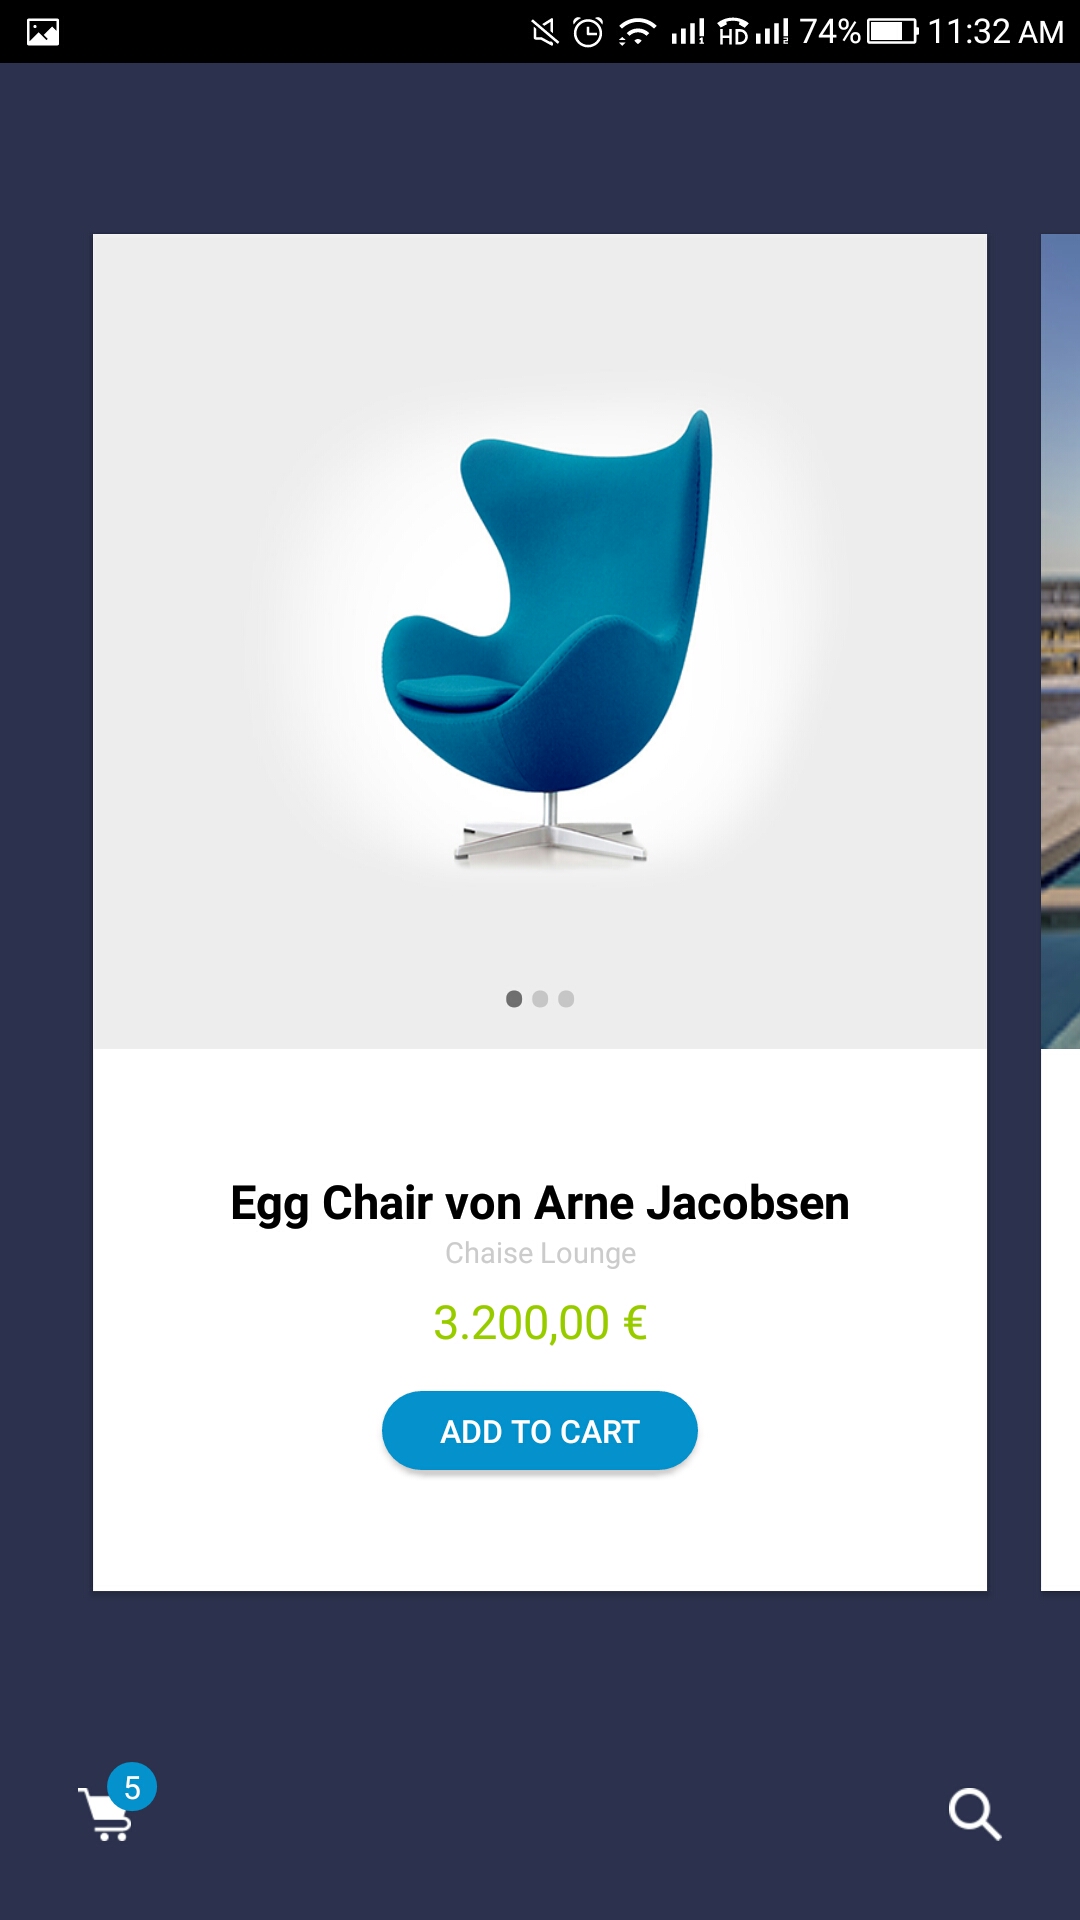Image resolution: width=1080 pixels, height=1920 pixels.
Task: Tap the cart badge showing 5
Action: [x=132, y=1787]
